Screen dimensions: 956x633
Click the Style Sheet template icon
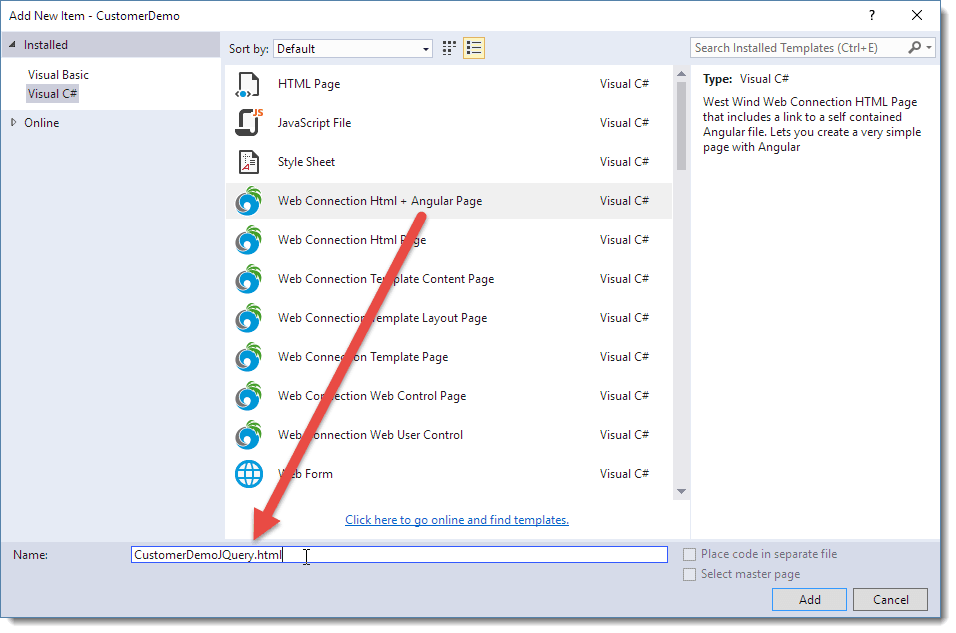(248, 162)
